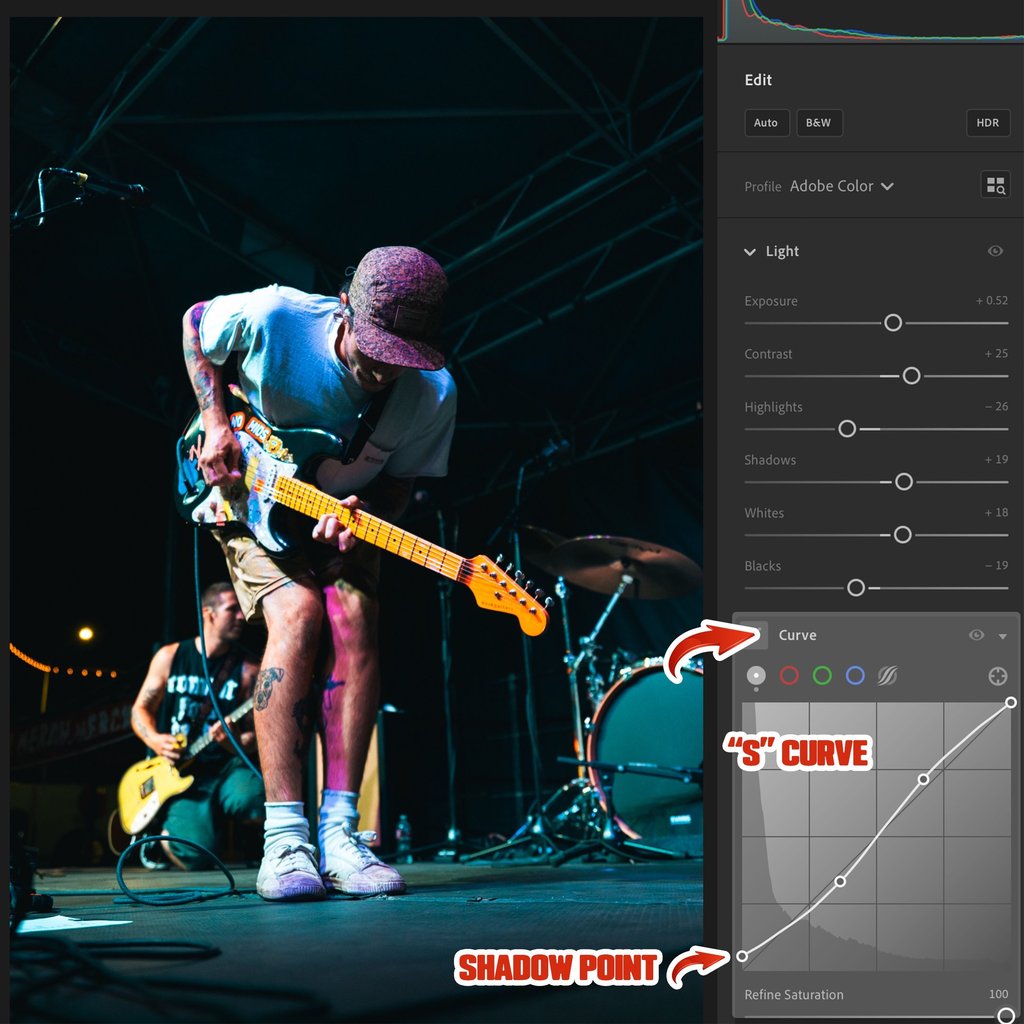Enable B&W conversion
The height and width of the screenshot is (1024, 1024).
(819, 122)
